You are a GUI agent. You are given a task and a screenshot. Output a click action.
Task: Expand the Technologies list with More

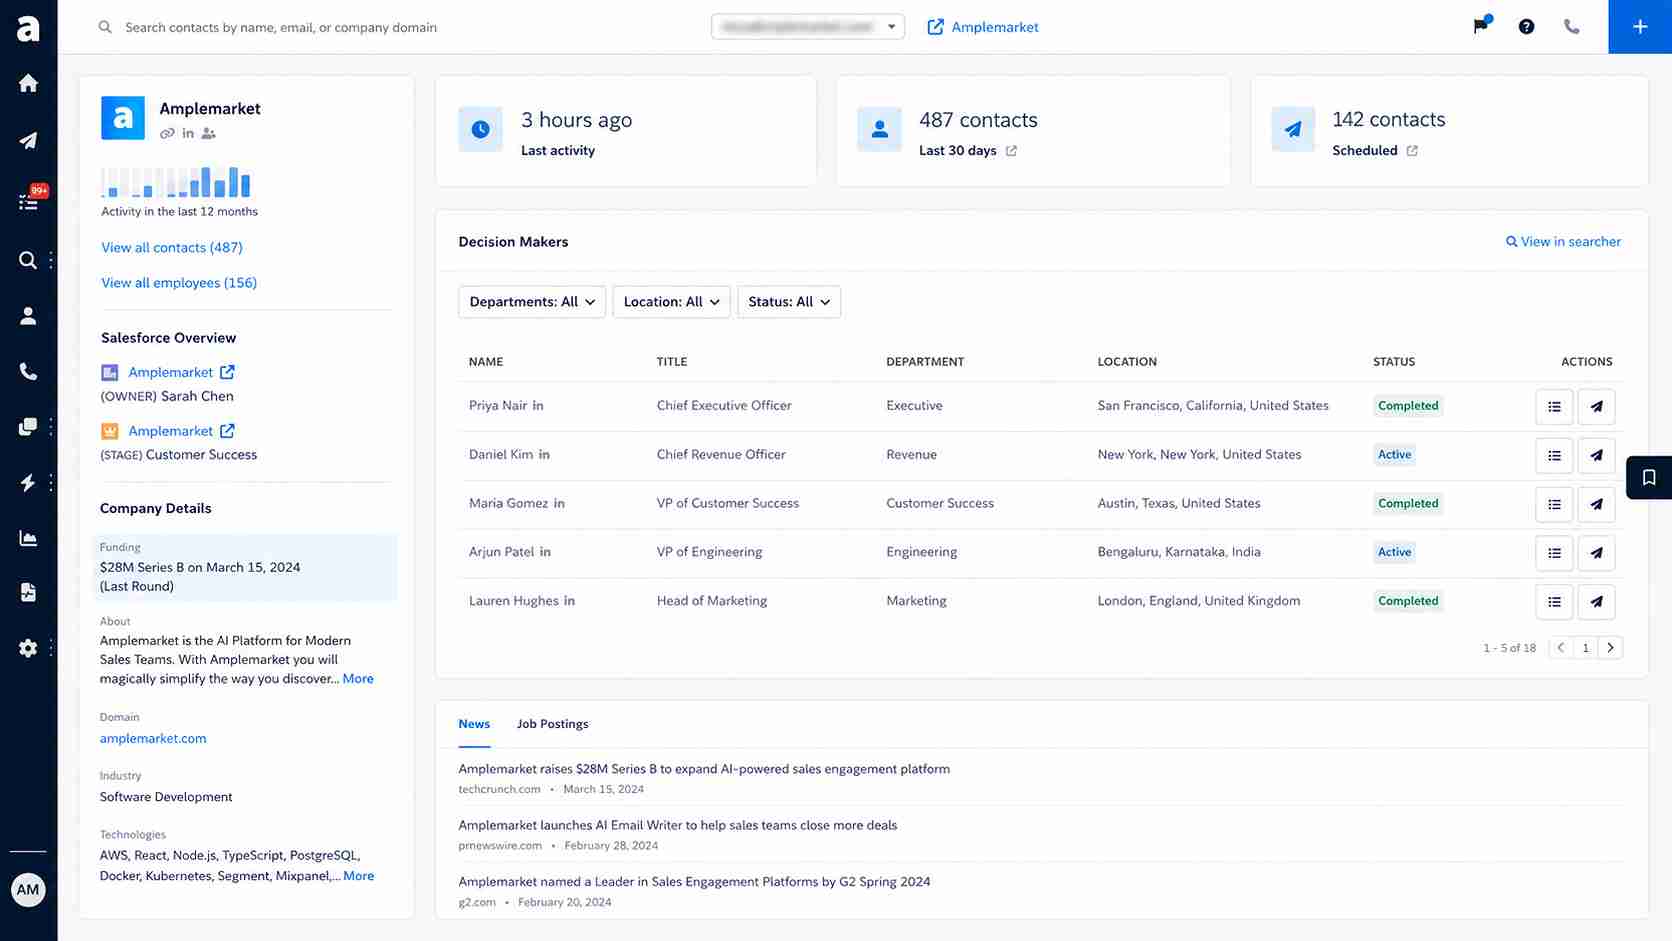point(359,876)
